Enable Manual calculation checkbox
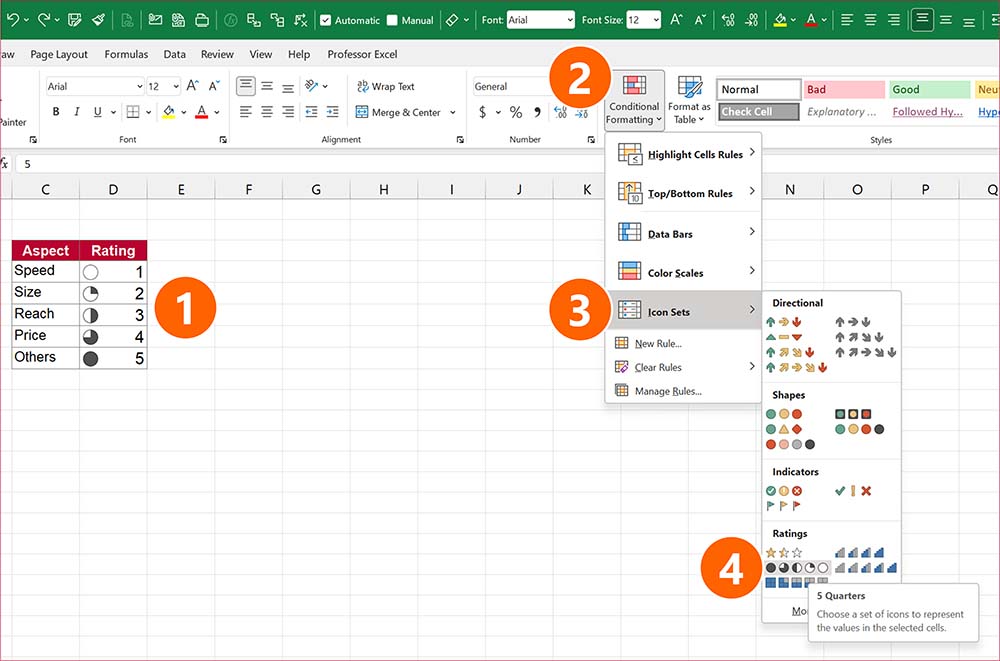 pos(391,18)
